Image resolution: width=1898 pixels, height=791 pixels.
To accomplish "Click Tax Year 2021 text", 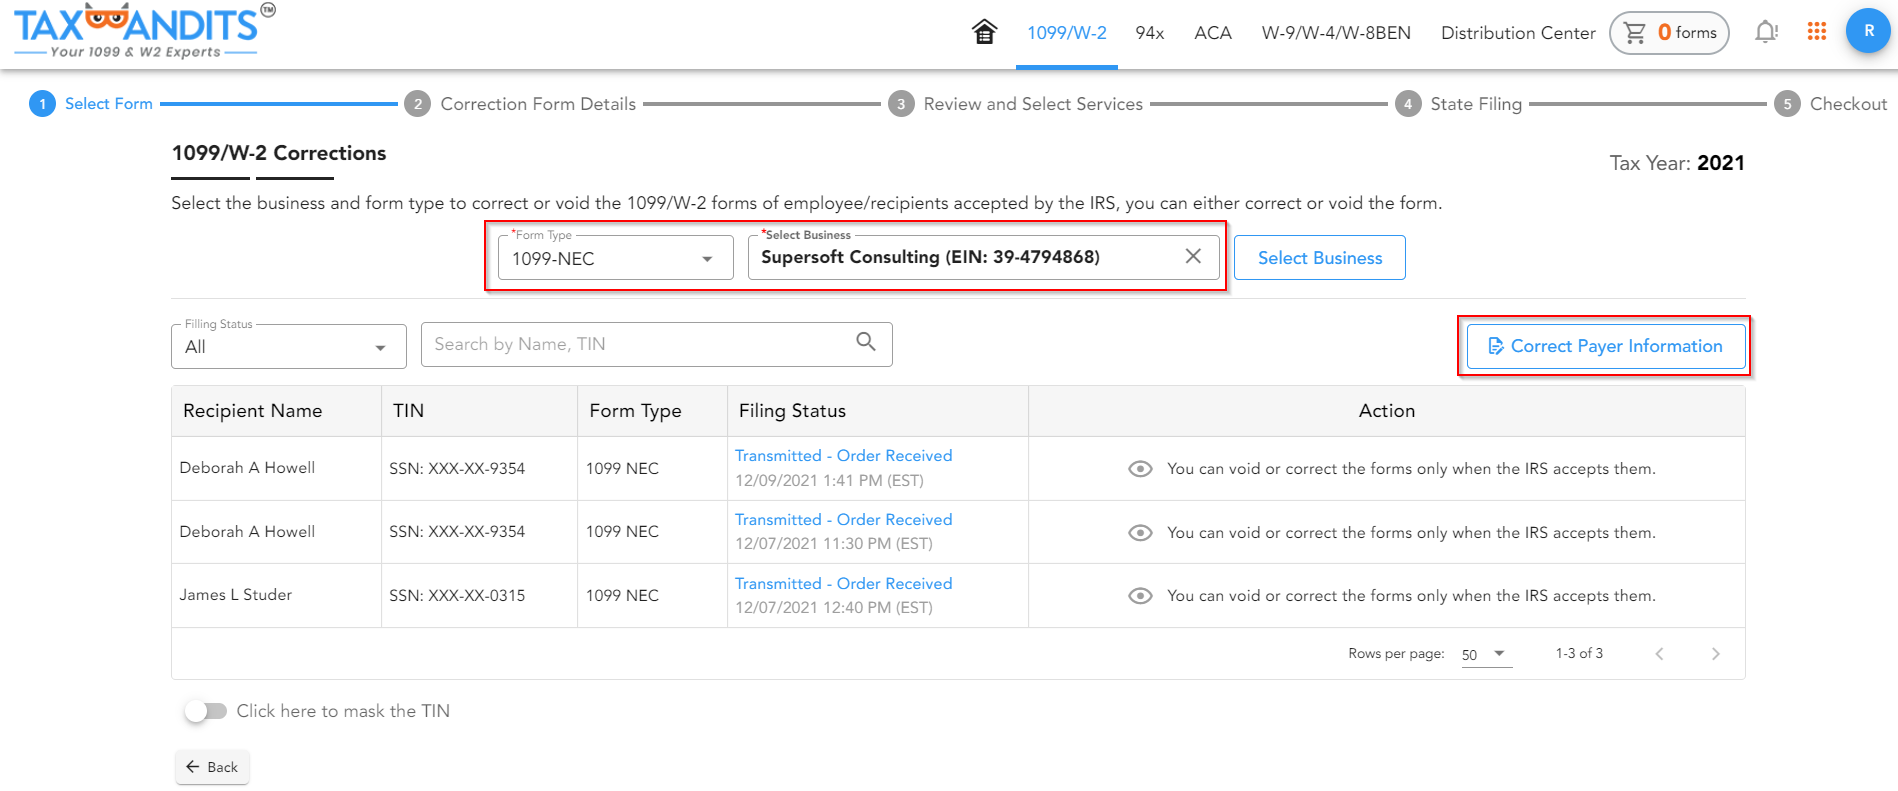I will [x=1677, y=163].
